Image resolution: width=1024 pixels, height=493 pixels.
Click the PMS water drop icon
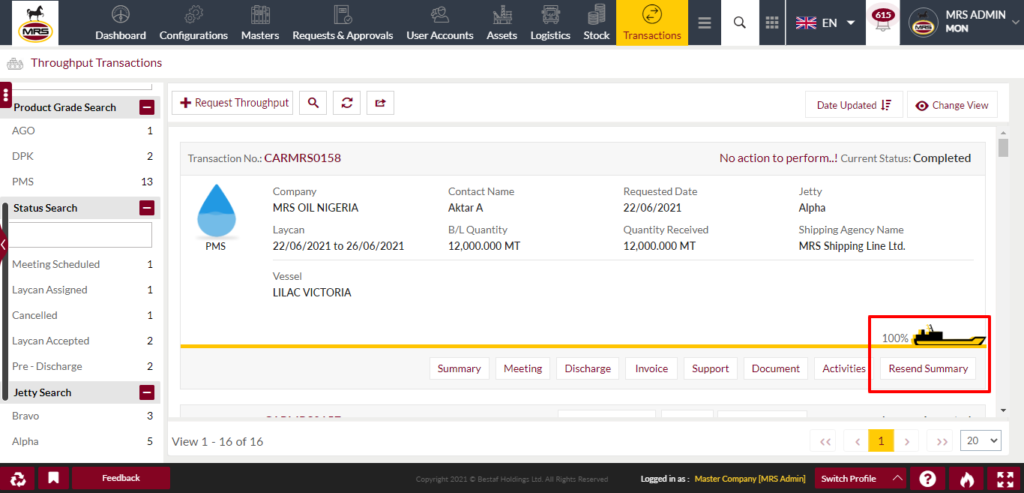click(x=217, y=210)
